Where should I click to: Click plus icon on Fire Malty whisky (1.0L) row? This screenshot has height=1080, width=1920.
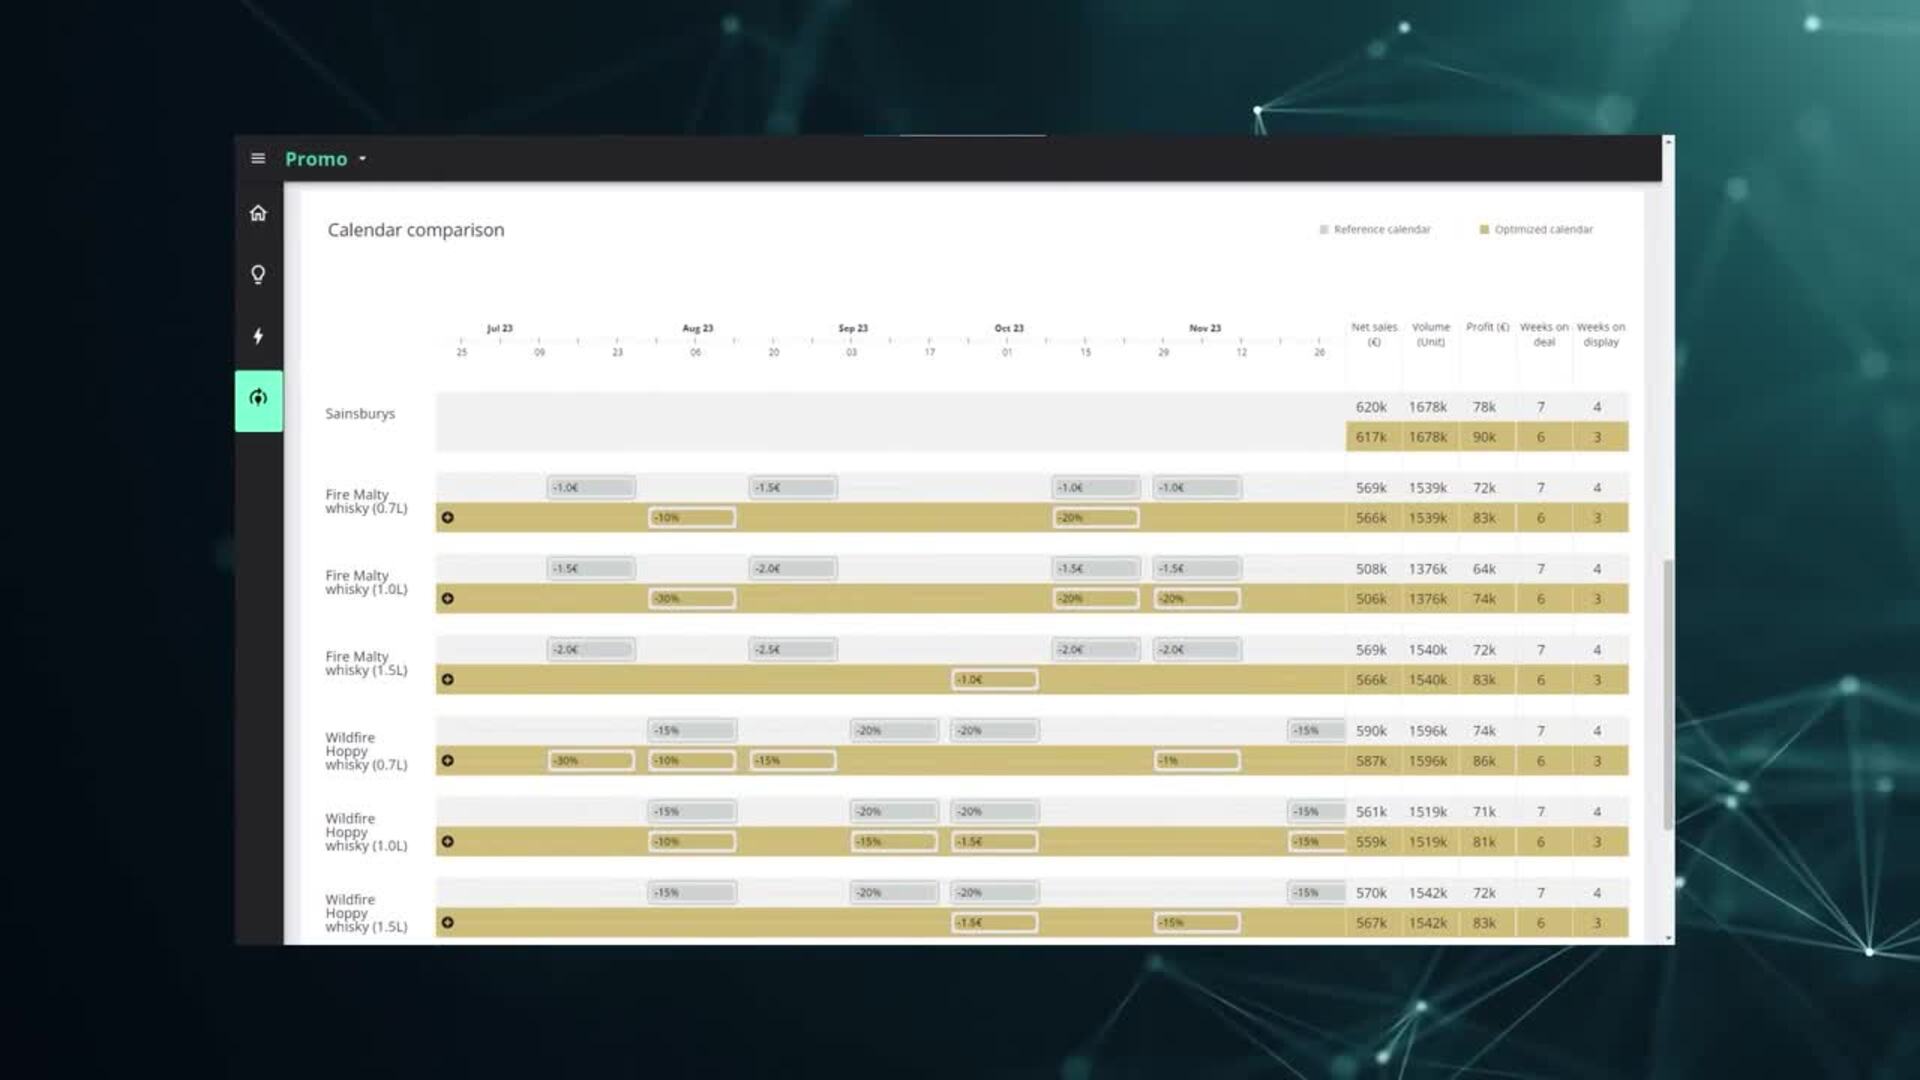point(448,598)
